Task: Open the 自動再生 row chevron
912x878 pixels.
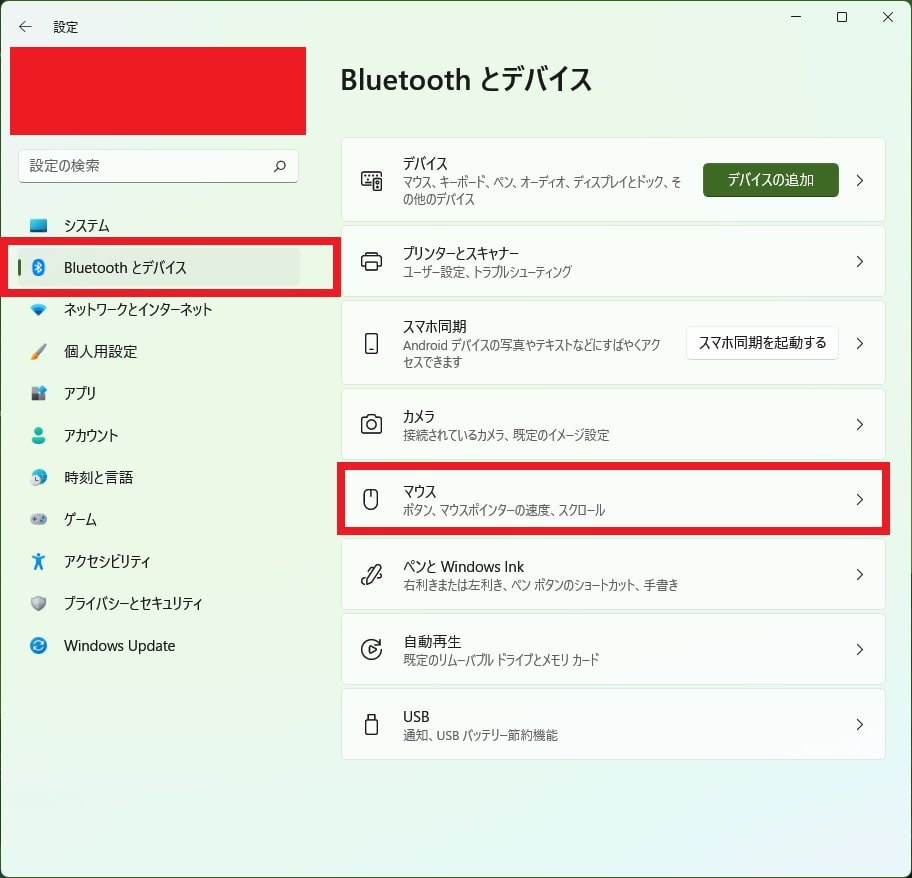Action: tap(860, 649)
